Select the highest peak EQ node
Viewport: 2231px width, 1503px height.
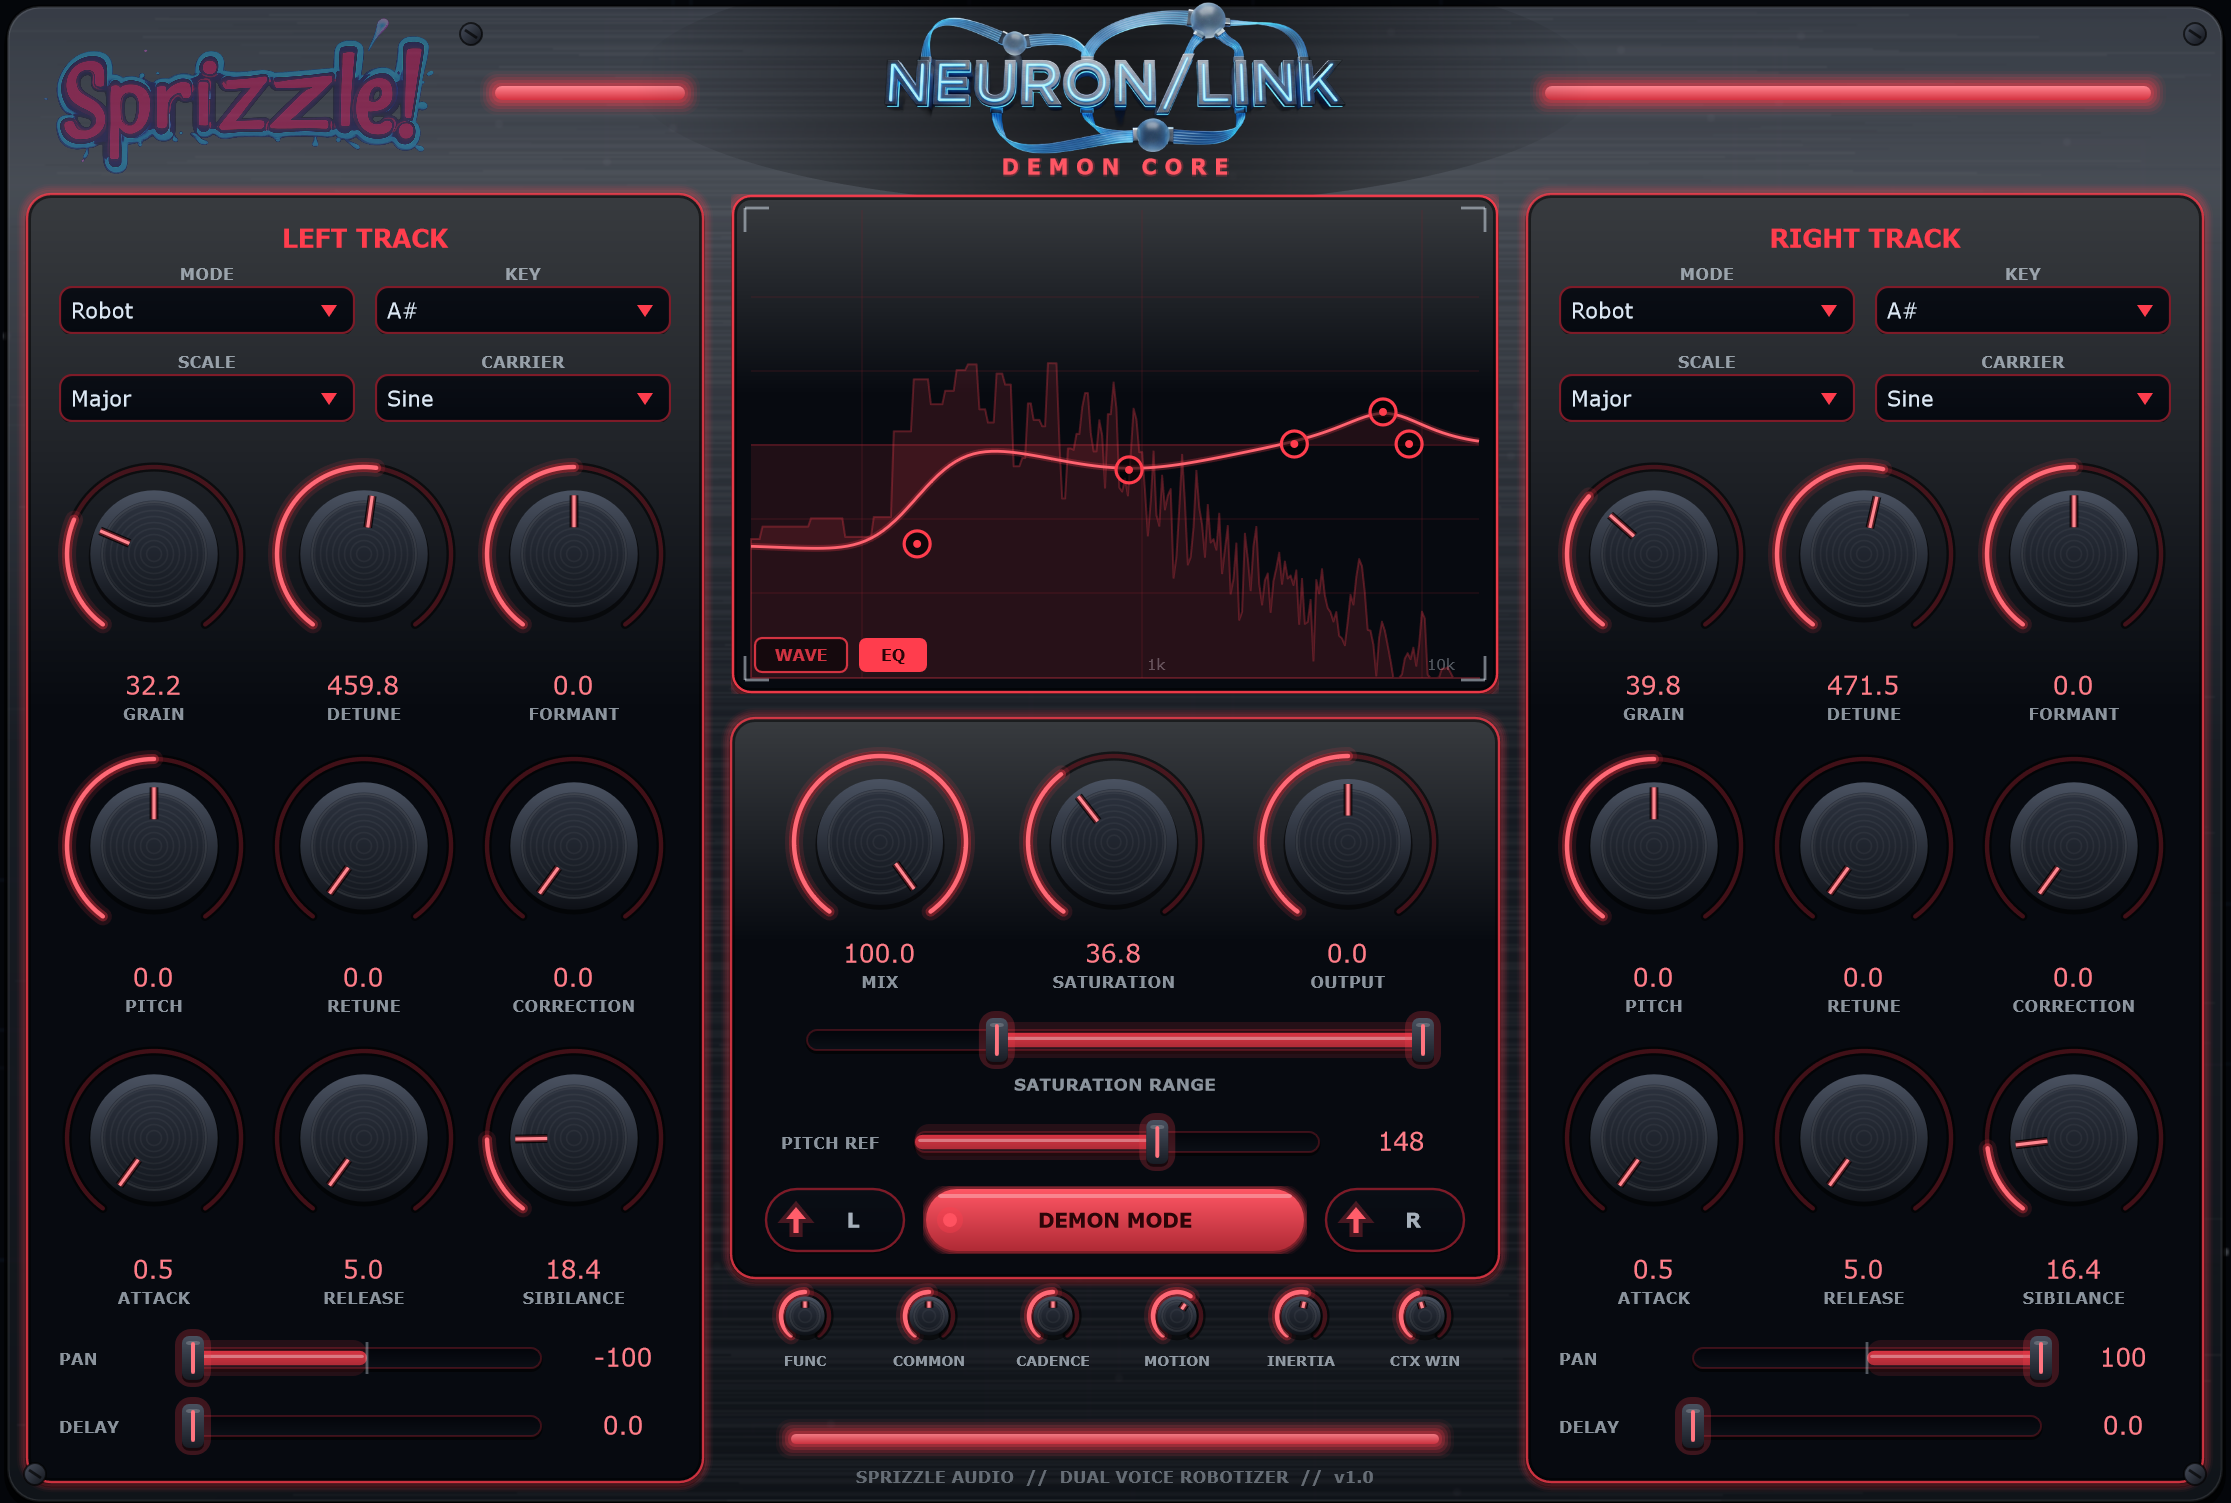click(1383, 412)
